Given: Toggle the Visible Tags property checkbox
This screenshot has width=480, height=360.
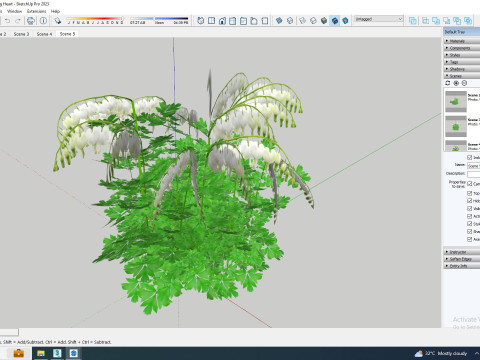Looking at the screenshot, I should coord(470,208).
